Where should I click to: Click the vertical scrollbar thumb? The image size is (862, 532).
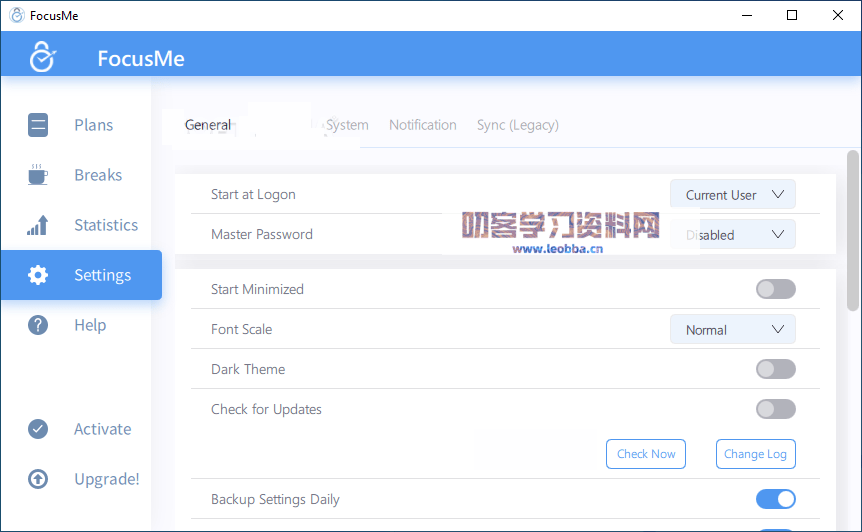(x=853, y=231)
